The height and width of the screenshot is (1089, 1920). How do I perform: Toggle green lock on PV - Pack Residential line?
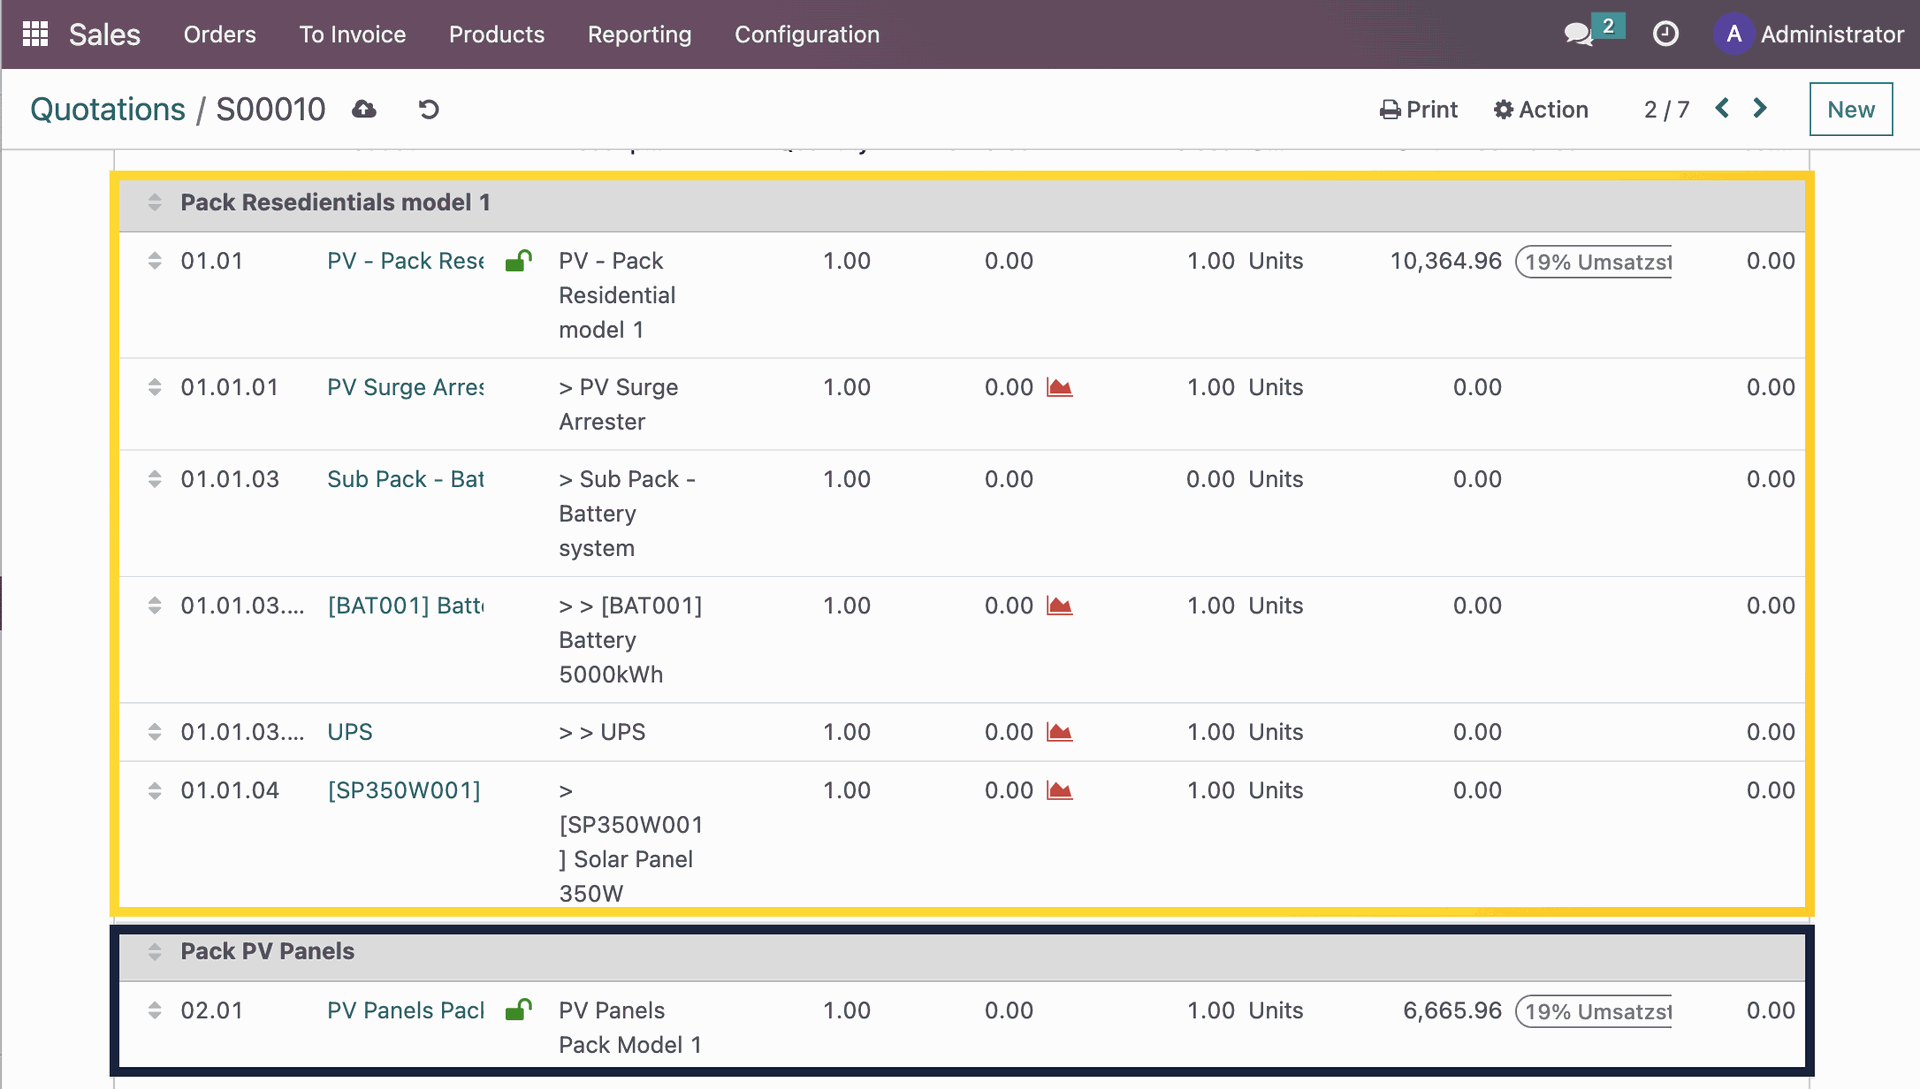coord(518,261)
